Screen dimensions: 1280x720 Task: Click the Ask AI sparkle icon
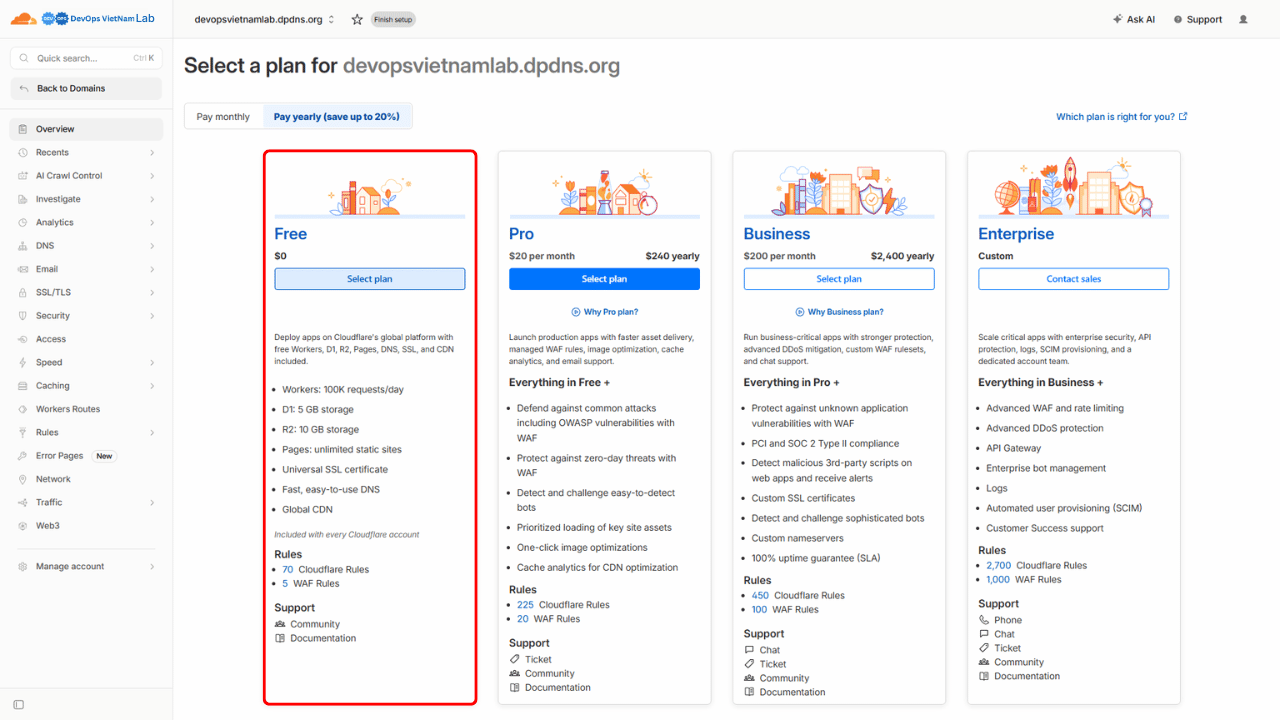[x=1117, y=19]
